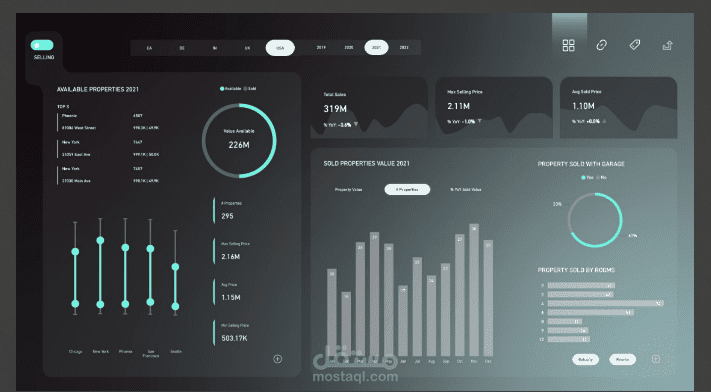
Task: Click the Max Selling Price 2.16M value
Action: 231,257
